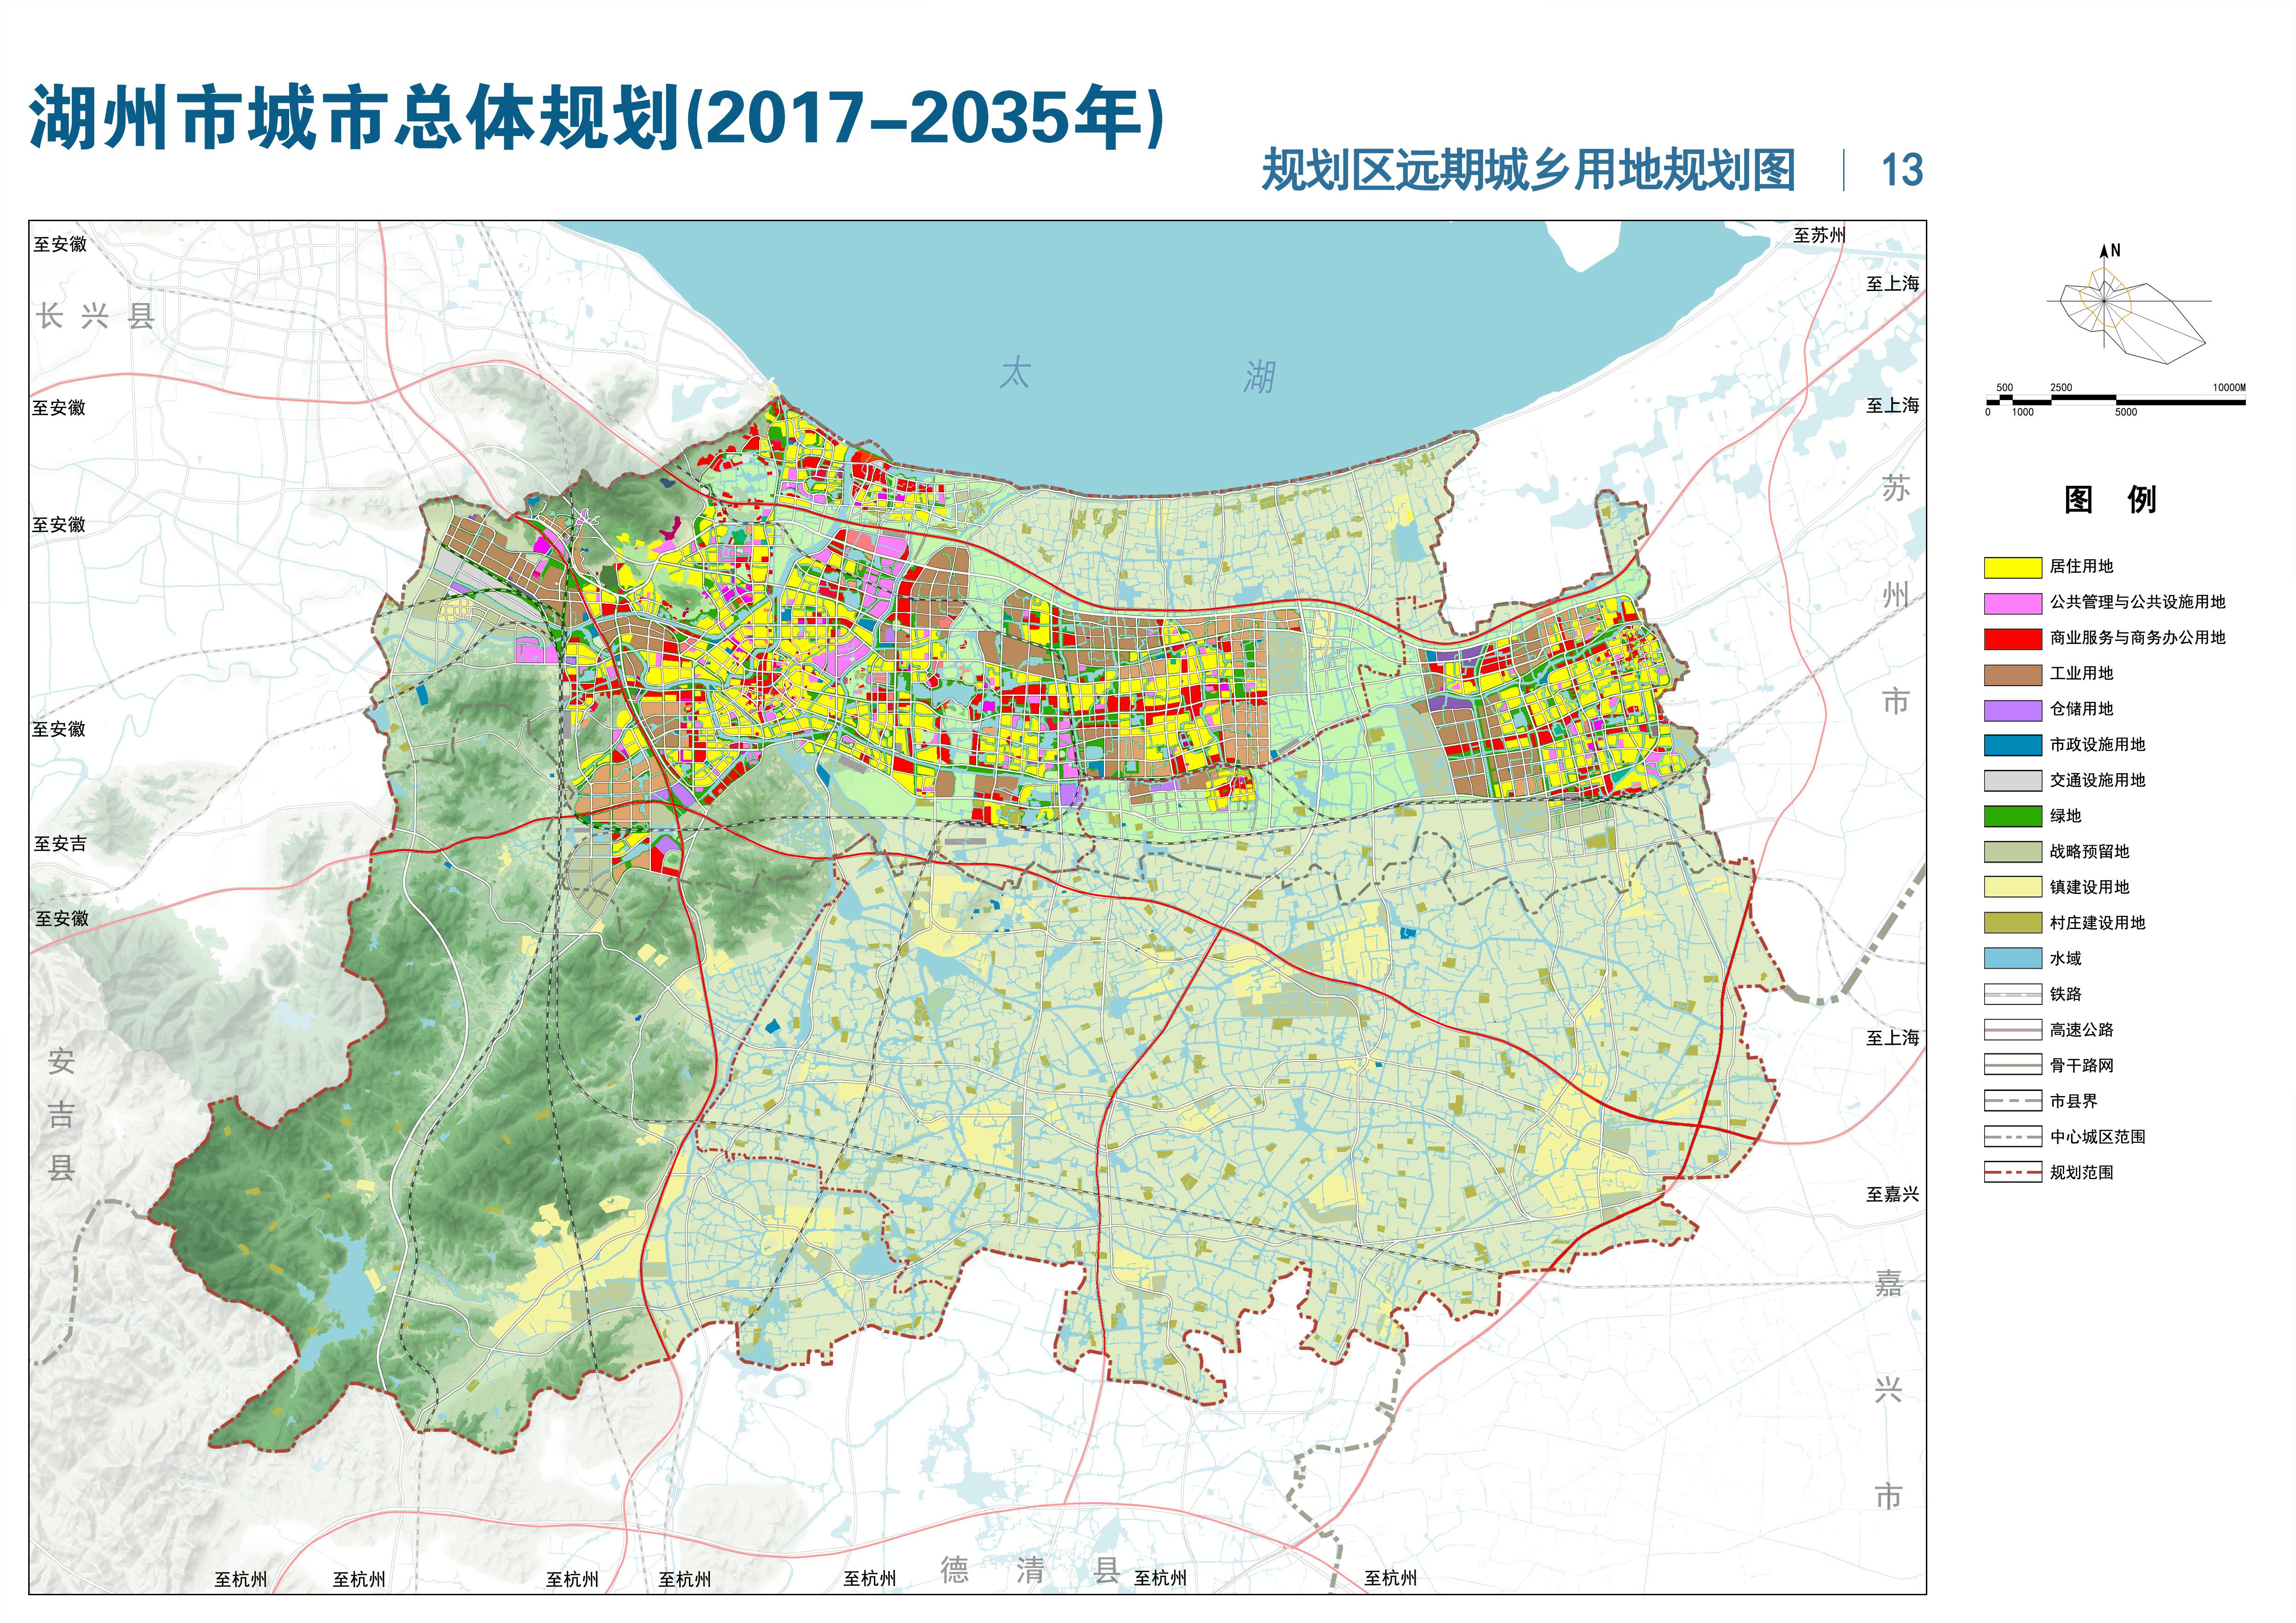Viewport: 2296px width, 1623px height.
Task: Select the green 绿地 legend swatch
Action: 2012,817
